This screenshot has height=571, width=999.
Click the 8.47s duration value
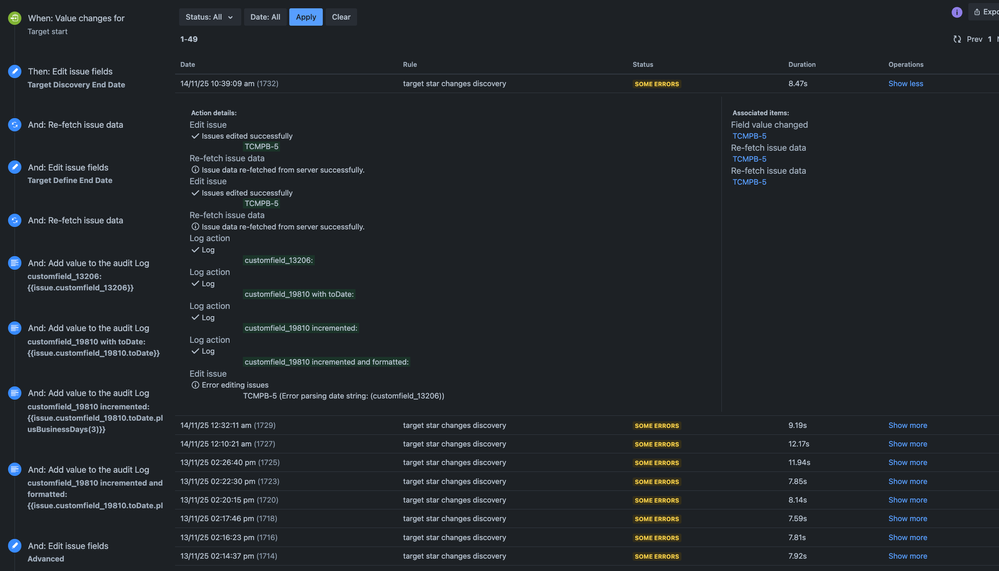pyautogui.click(x=798, y=83)
